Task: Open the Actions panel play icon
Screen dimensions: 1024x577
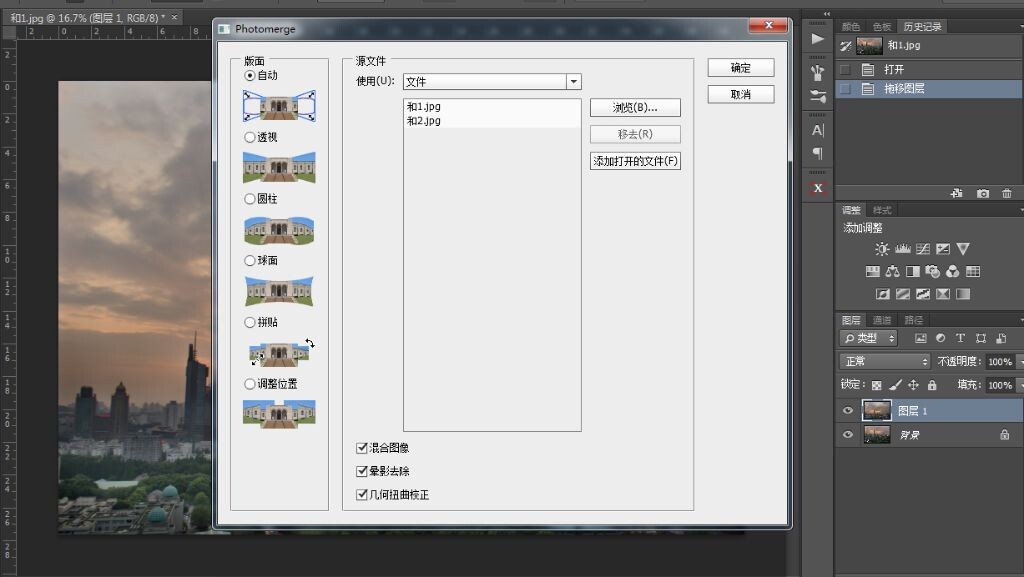Action: (817, 39)
